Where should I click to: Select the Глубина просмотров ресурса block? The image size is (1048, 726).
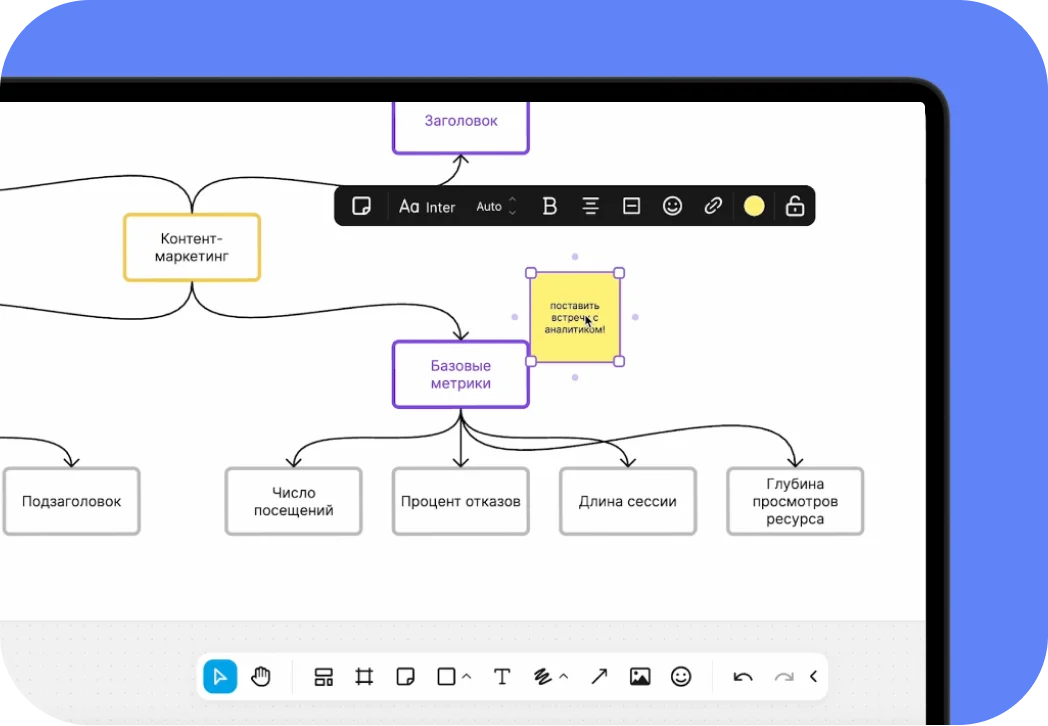coord(795,501)
